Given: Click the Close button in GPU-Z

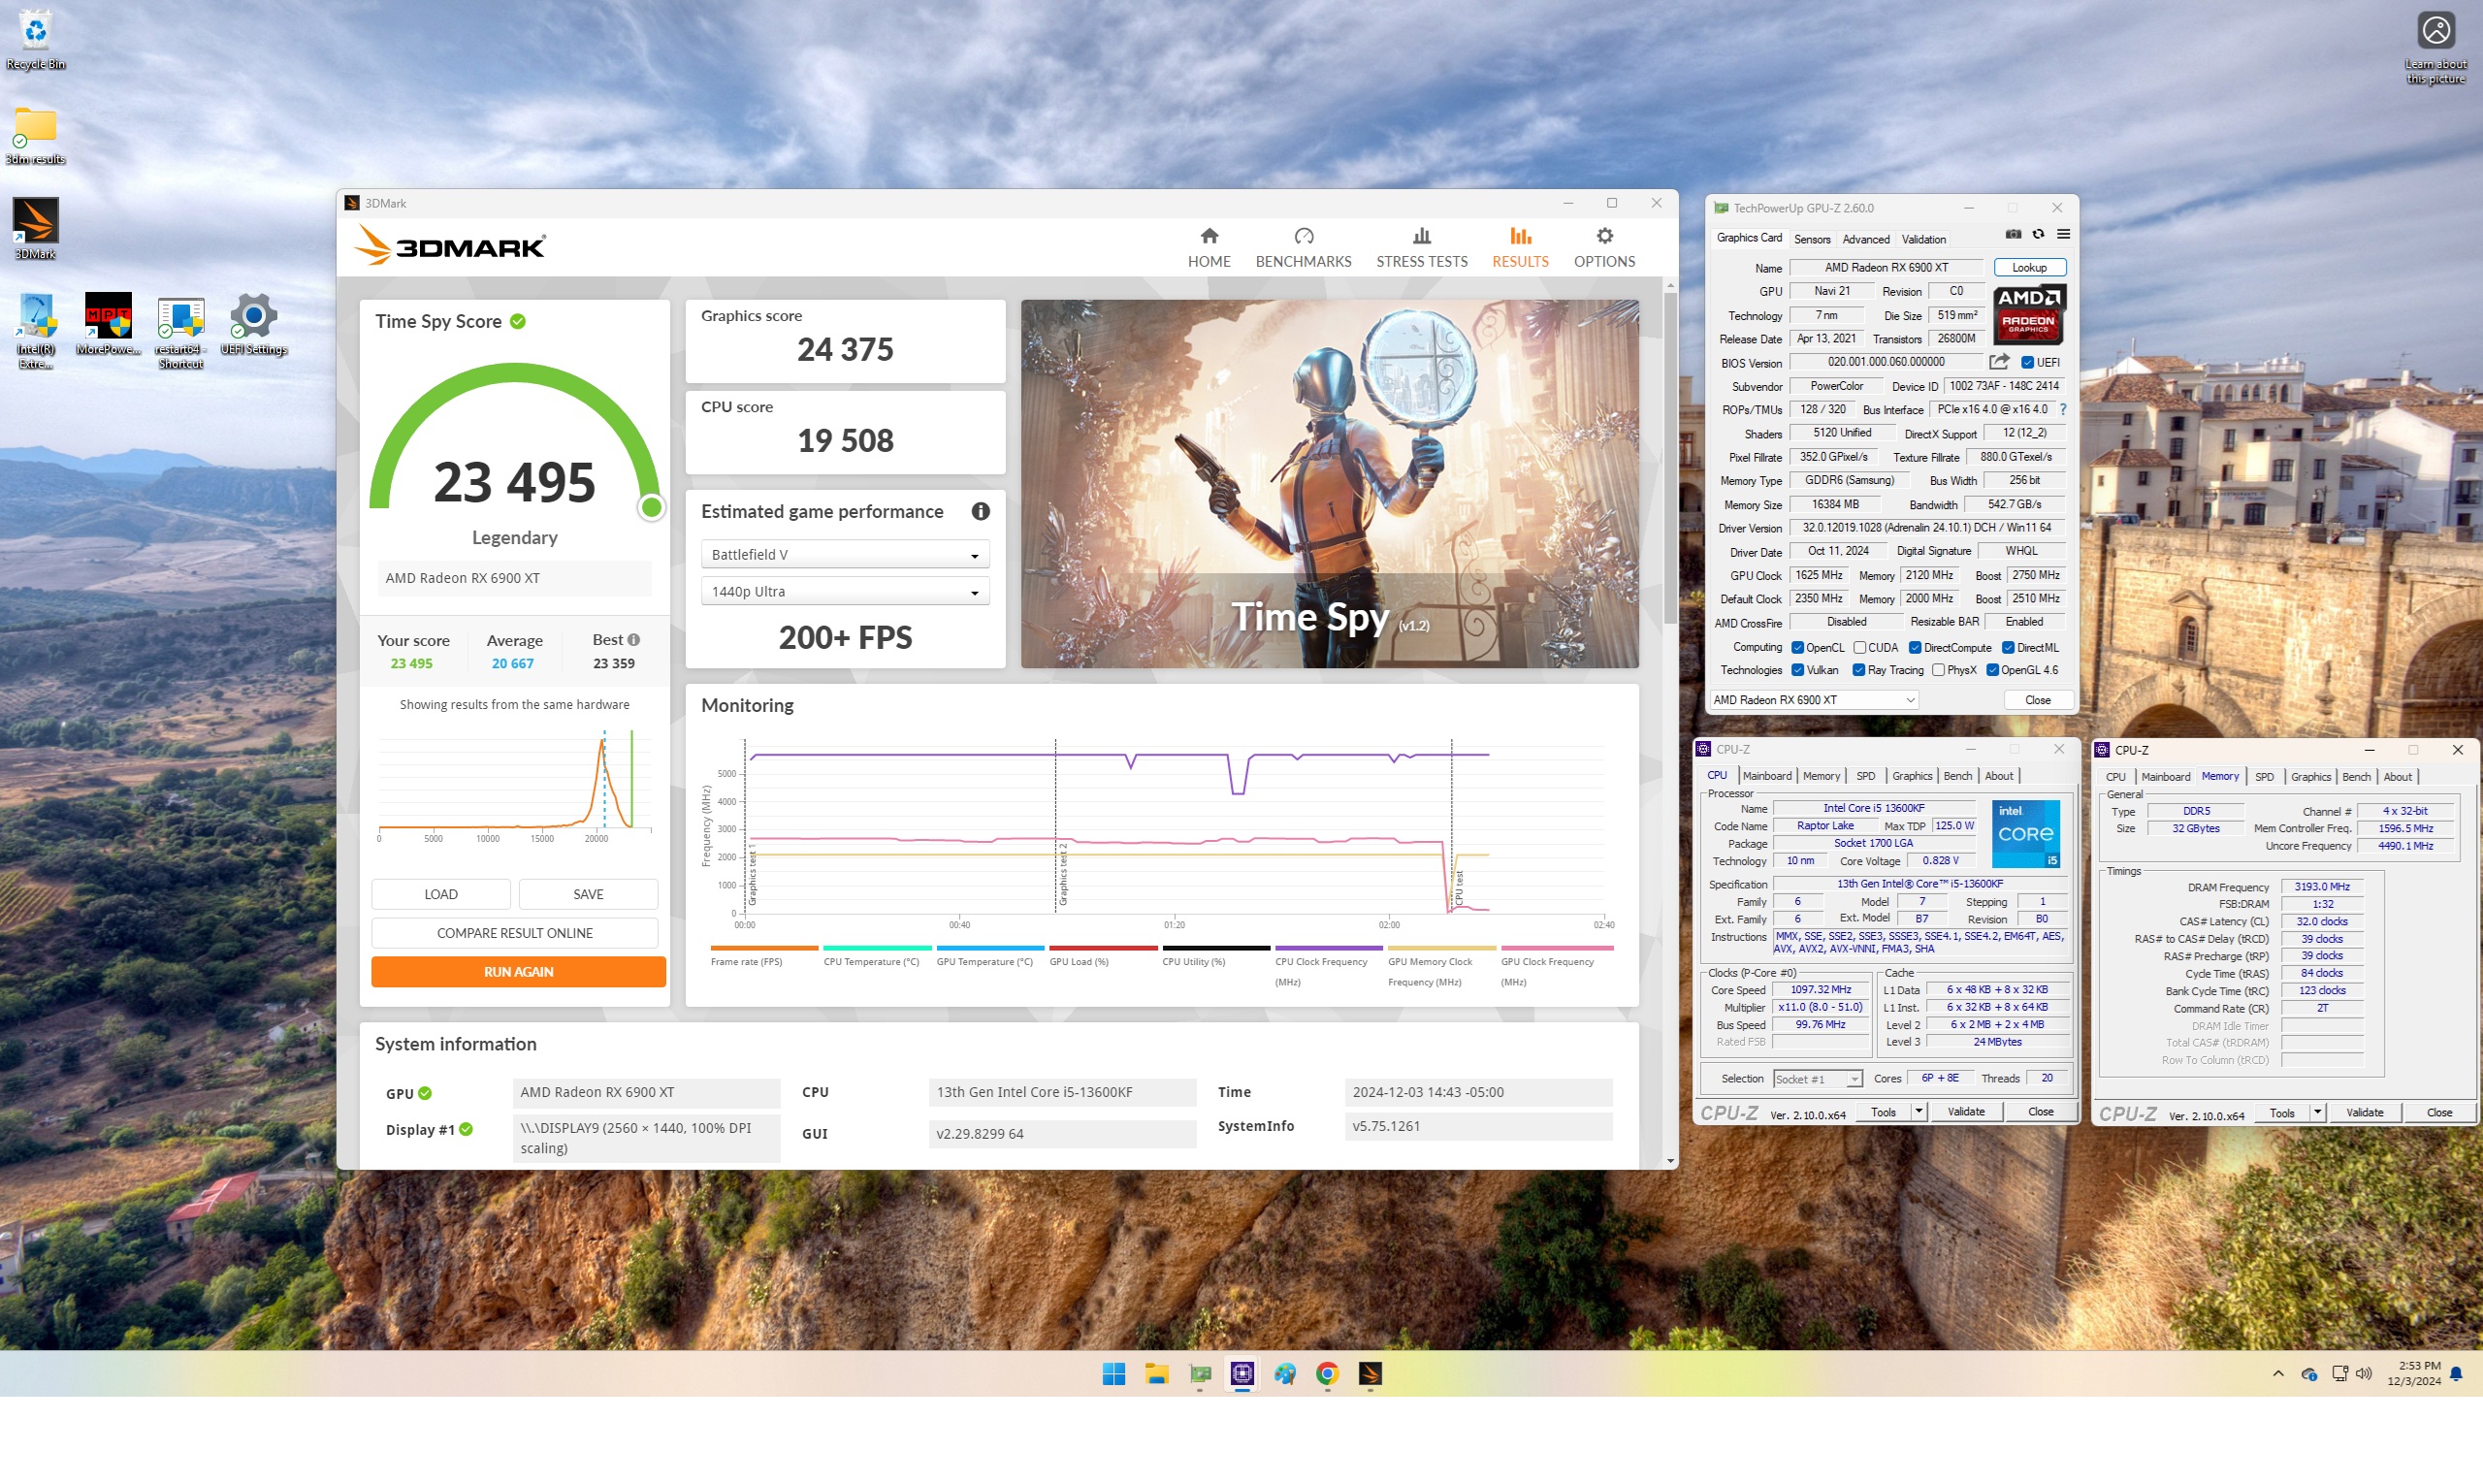Looking at the screenshot, I should 2037,699.
